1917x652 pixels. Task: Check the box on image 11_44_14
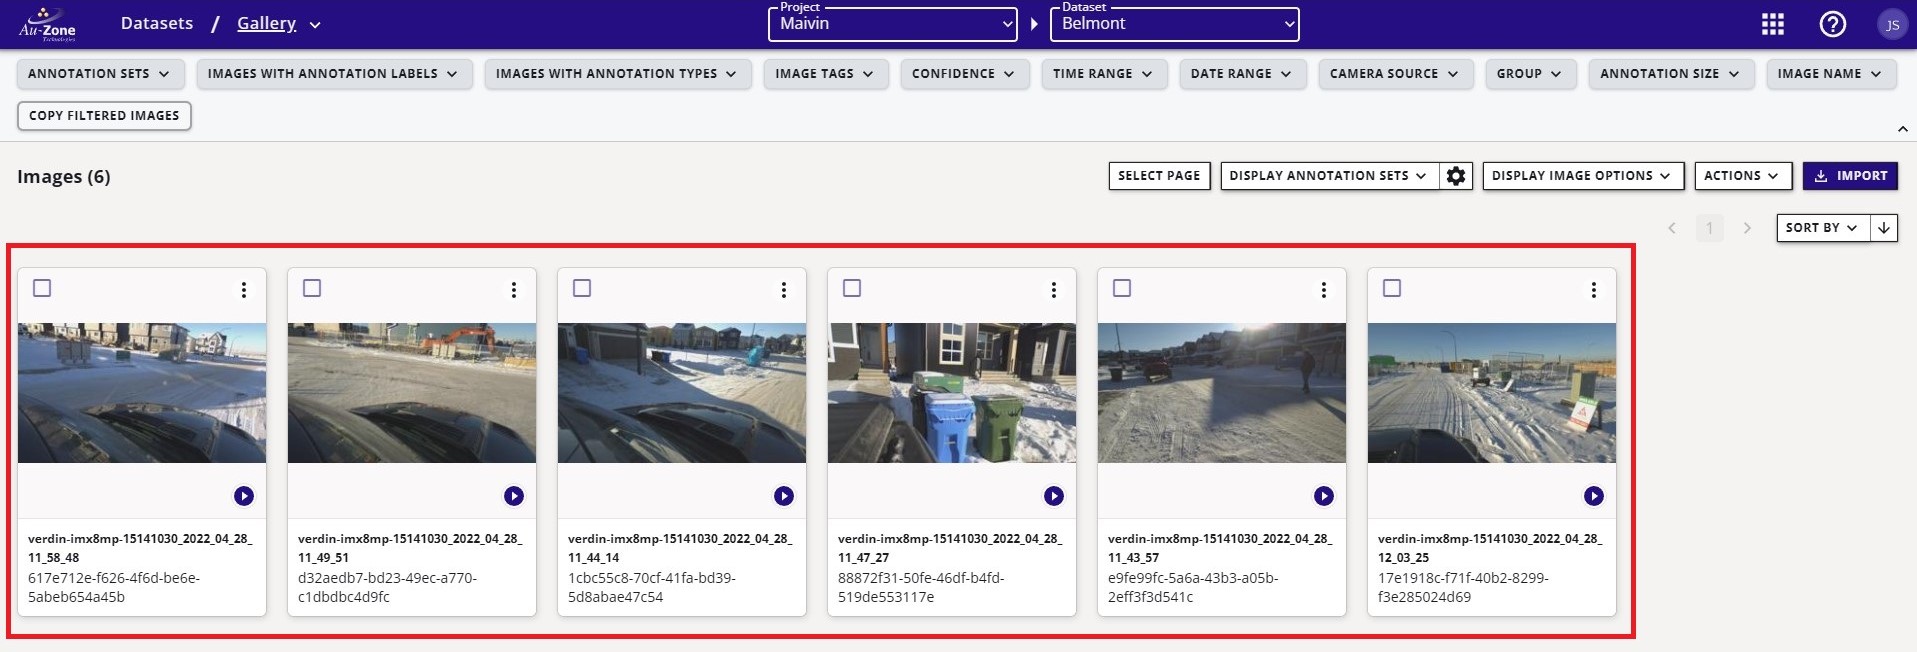582,288
